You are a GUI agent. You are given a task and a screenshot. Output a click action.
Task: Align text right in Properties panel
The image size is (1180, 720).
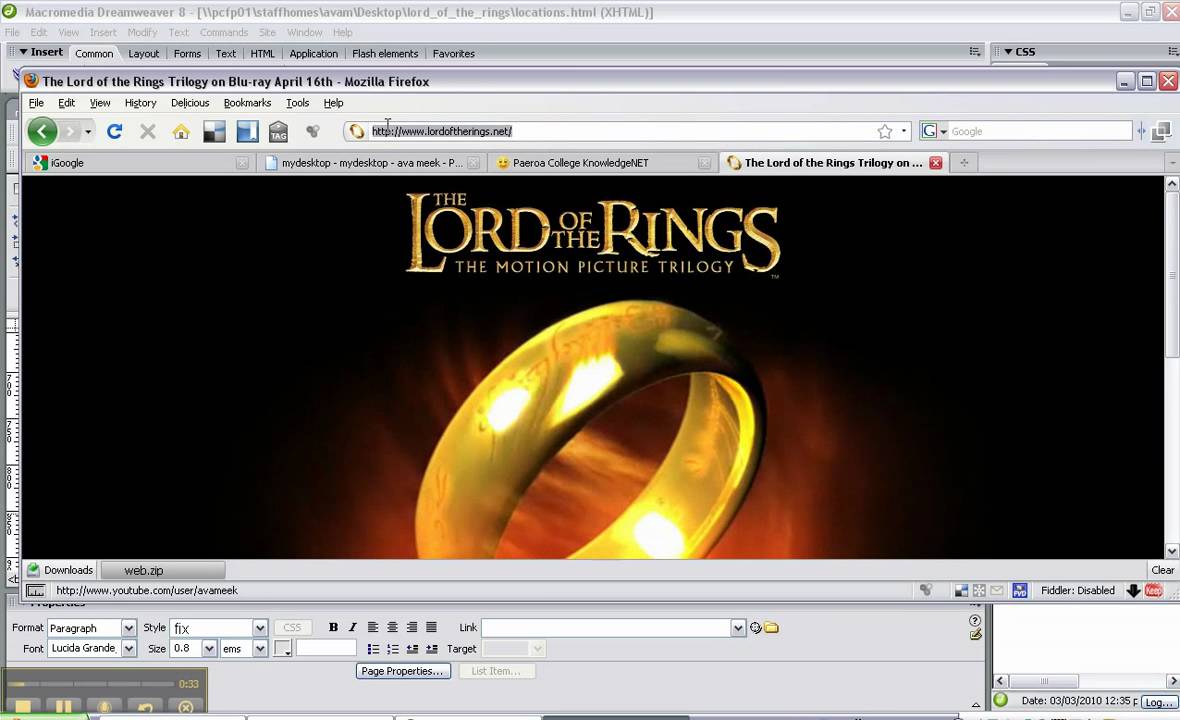pyautogui.click(x=412, y=627)
